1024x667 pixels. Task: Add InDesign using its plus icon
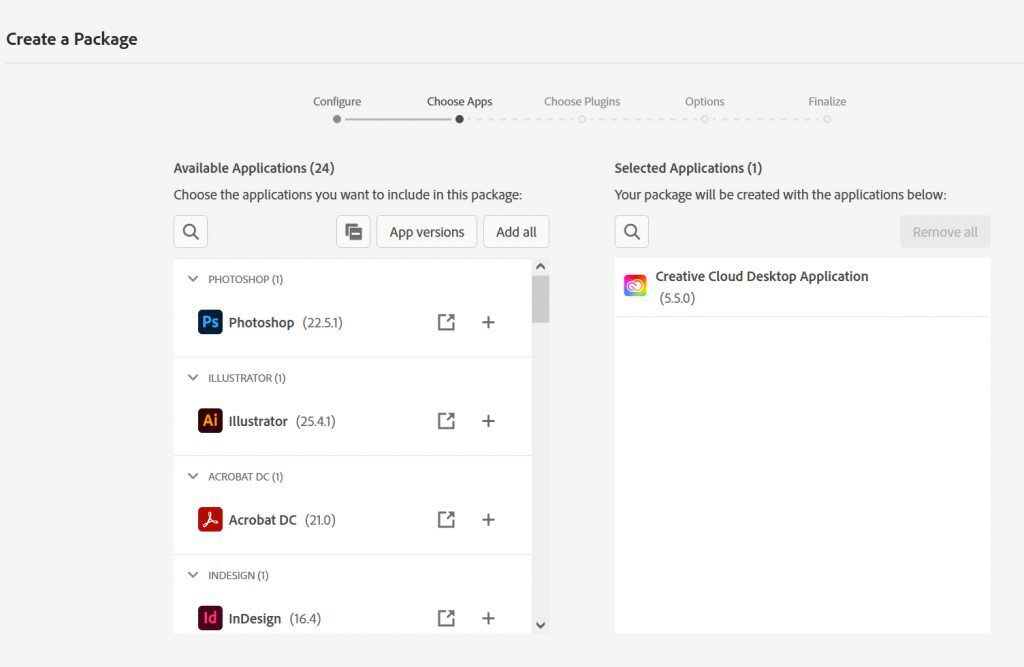[488, 618]
